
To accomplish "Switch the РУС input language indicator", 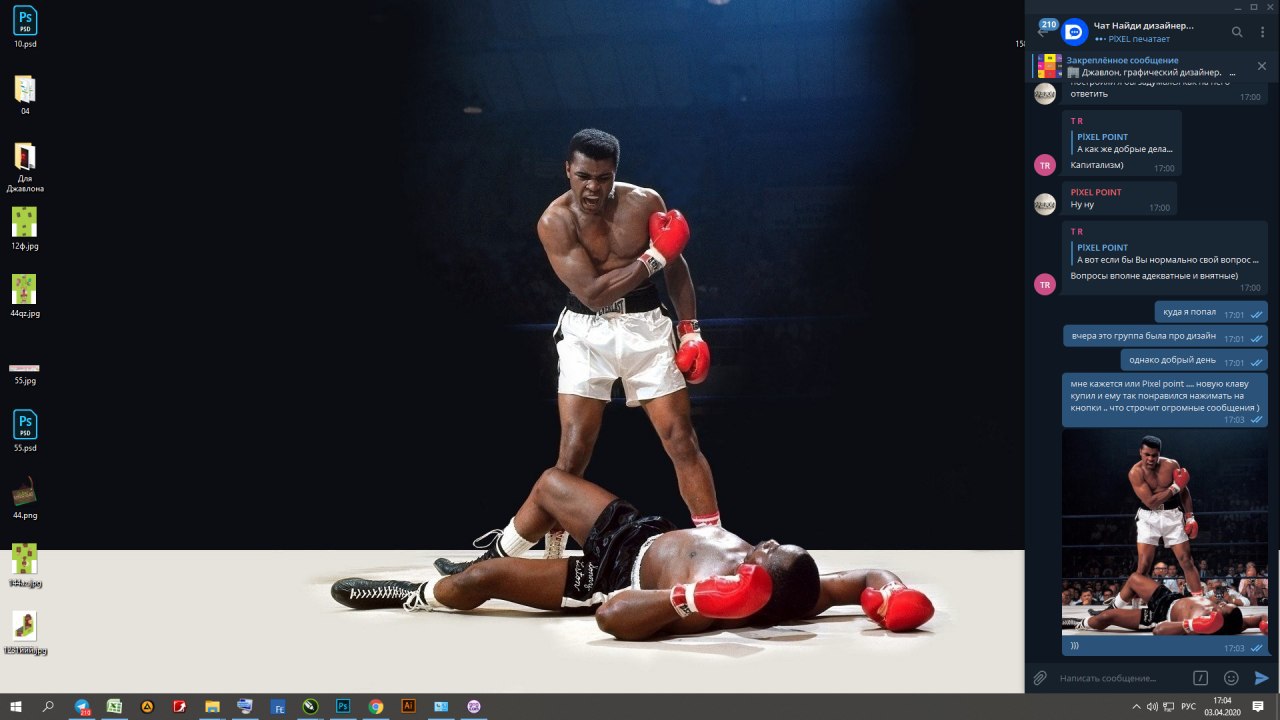I will point(1189,706).
